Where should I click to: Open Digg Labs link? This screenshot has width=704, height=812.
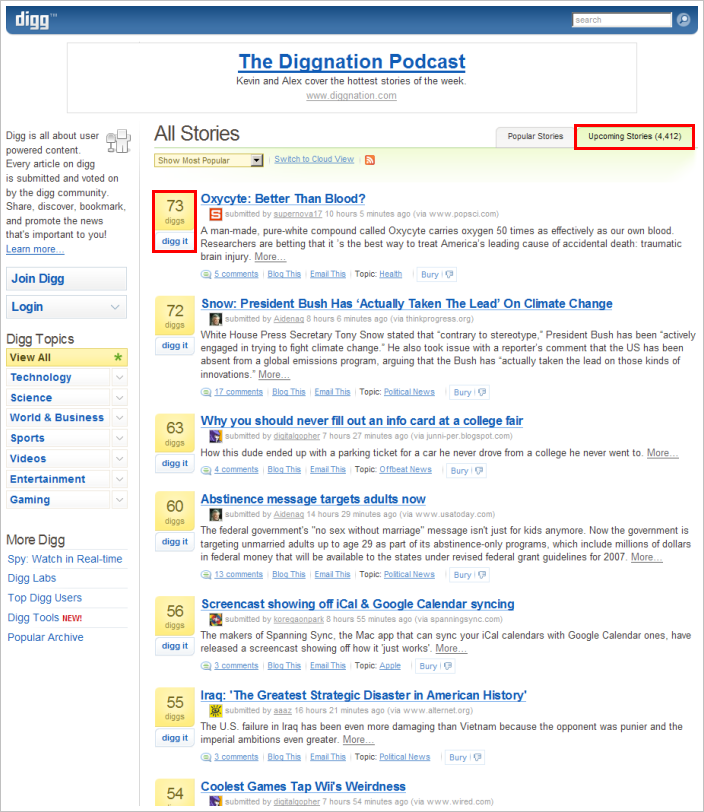[x=32, y=578]
